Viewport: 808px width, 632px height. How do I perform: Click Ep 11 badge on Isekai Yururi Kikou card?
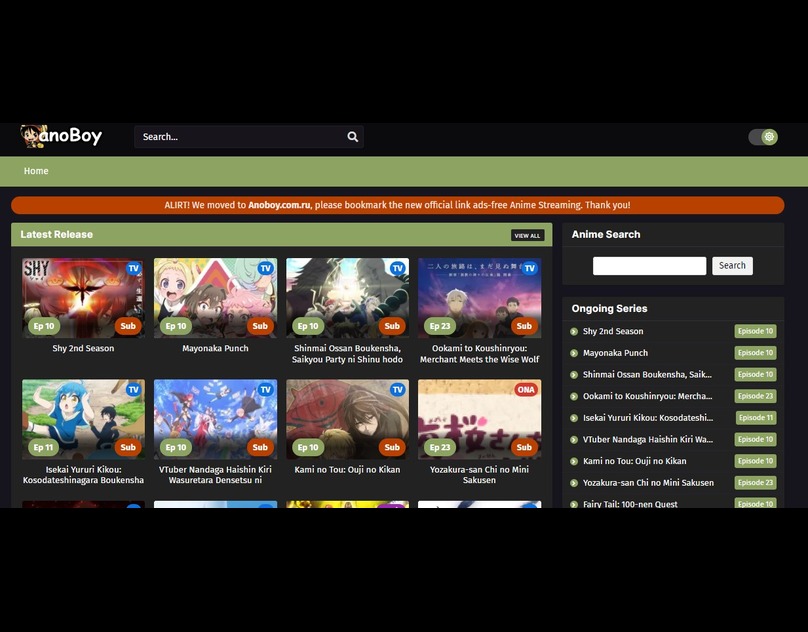pyautogui.click(x=43, y=447)
